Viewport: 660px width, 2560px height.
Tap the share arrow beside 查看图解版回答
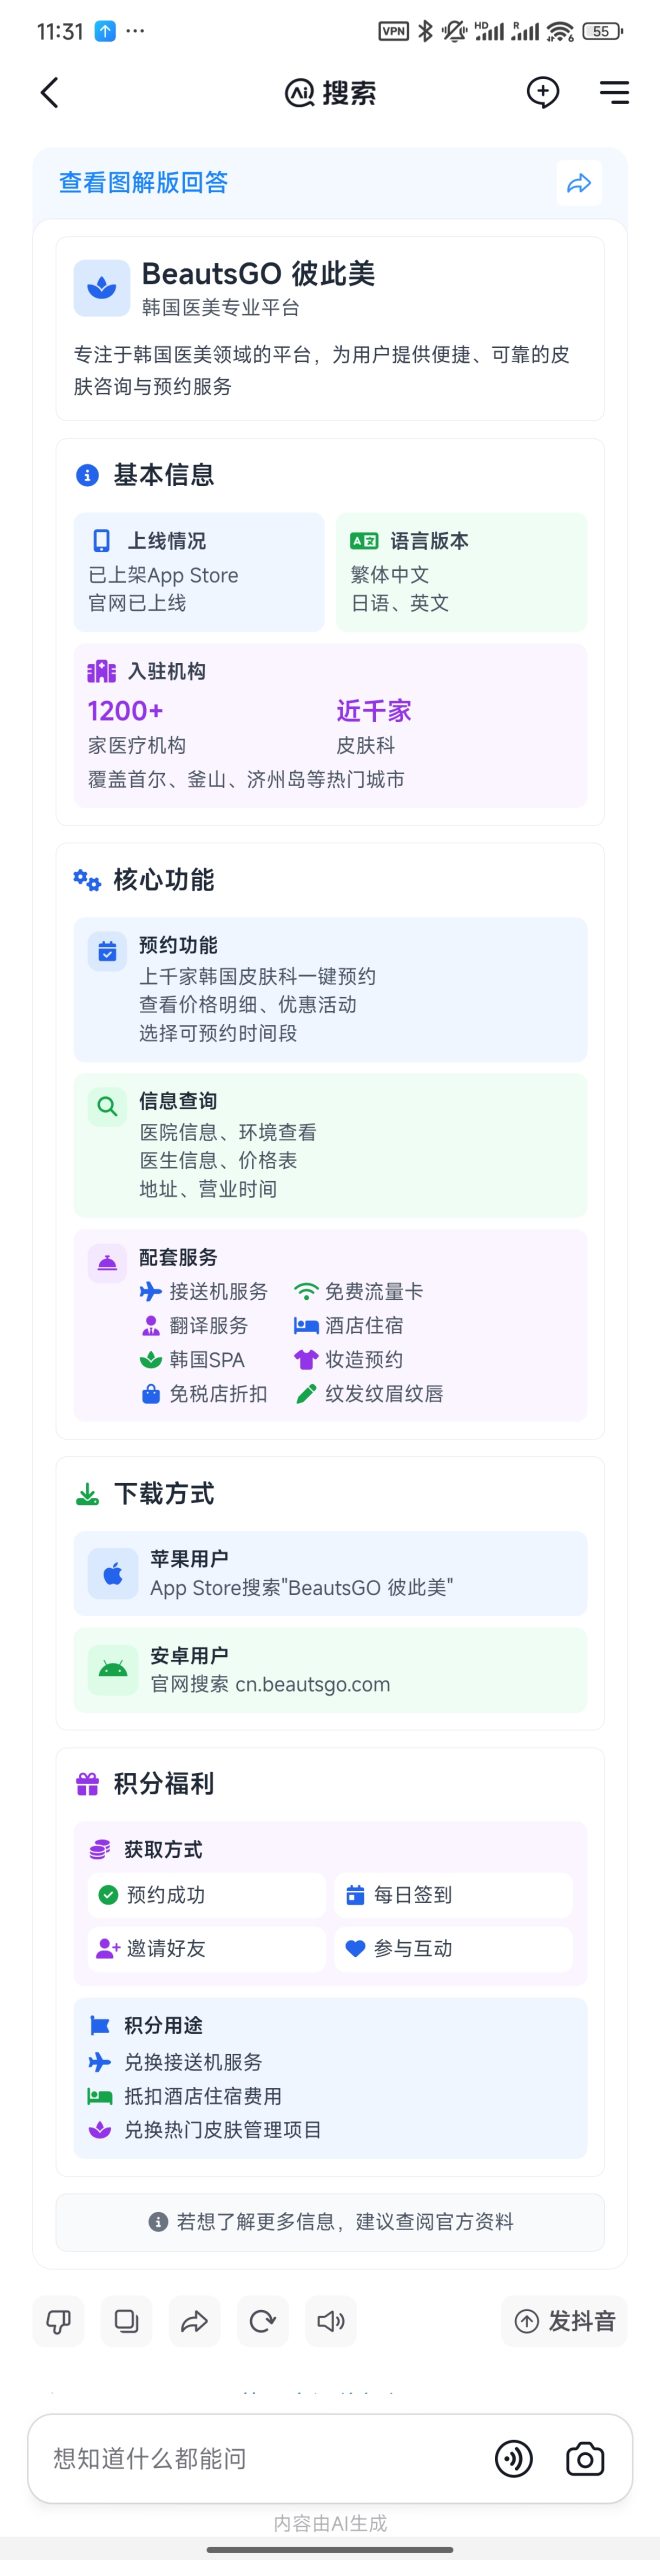click(579, 183)
